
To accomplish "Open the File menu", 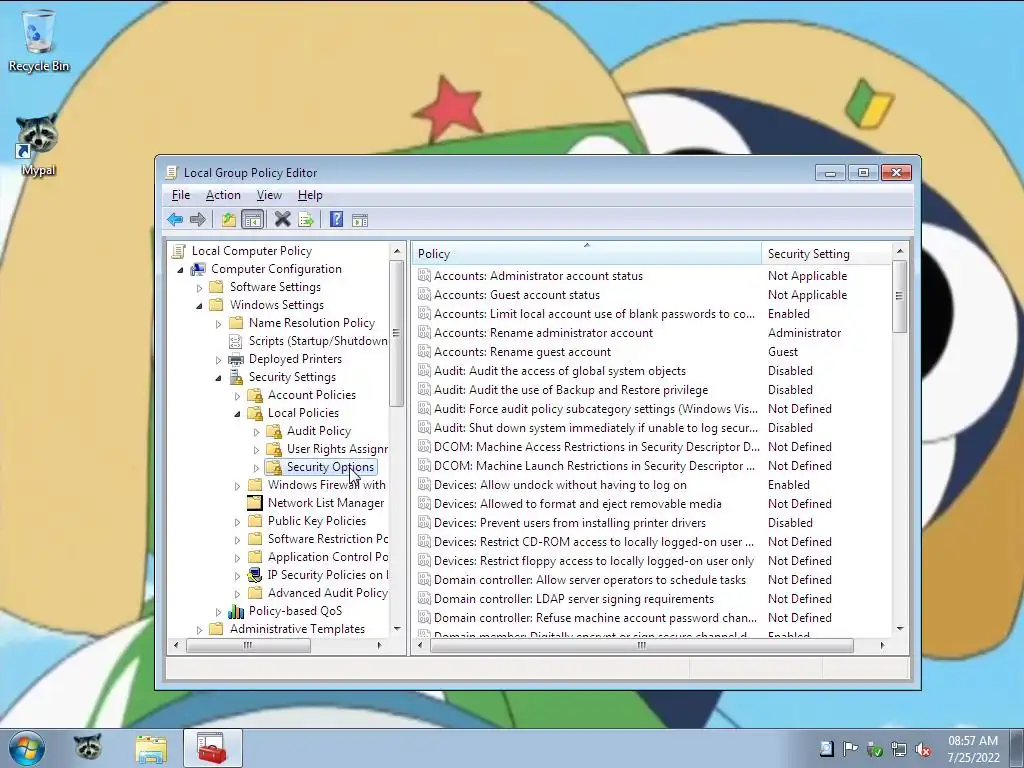I will pos(180,195).
